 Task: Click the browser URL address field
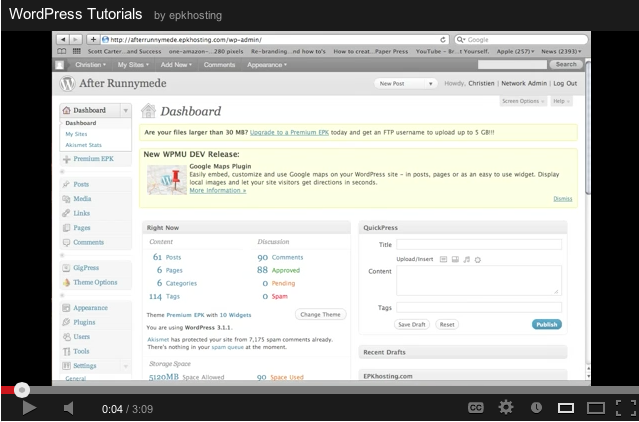tap(269, 40)
